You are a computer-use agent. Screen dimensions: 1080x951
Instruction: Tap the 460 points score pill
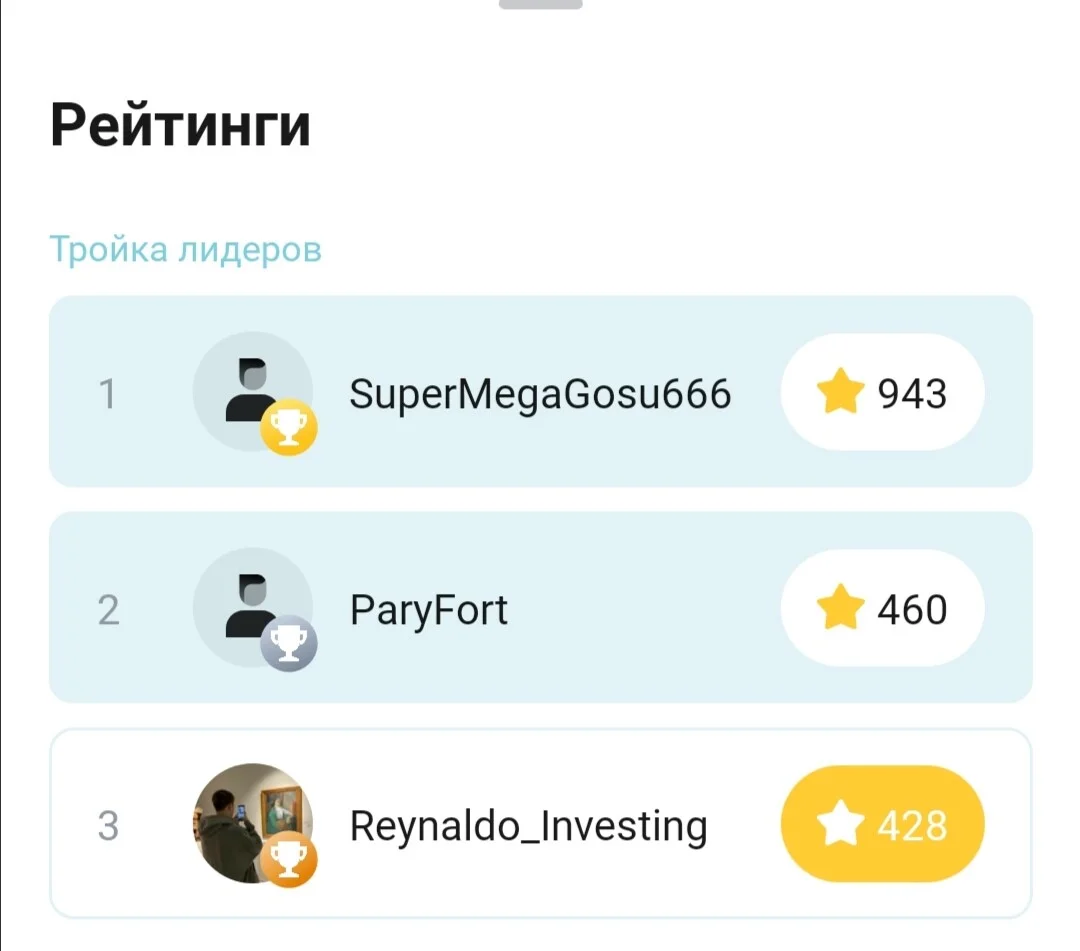(882, 608)
